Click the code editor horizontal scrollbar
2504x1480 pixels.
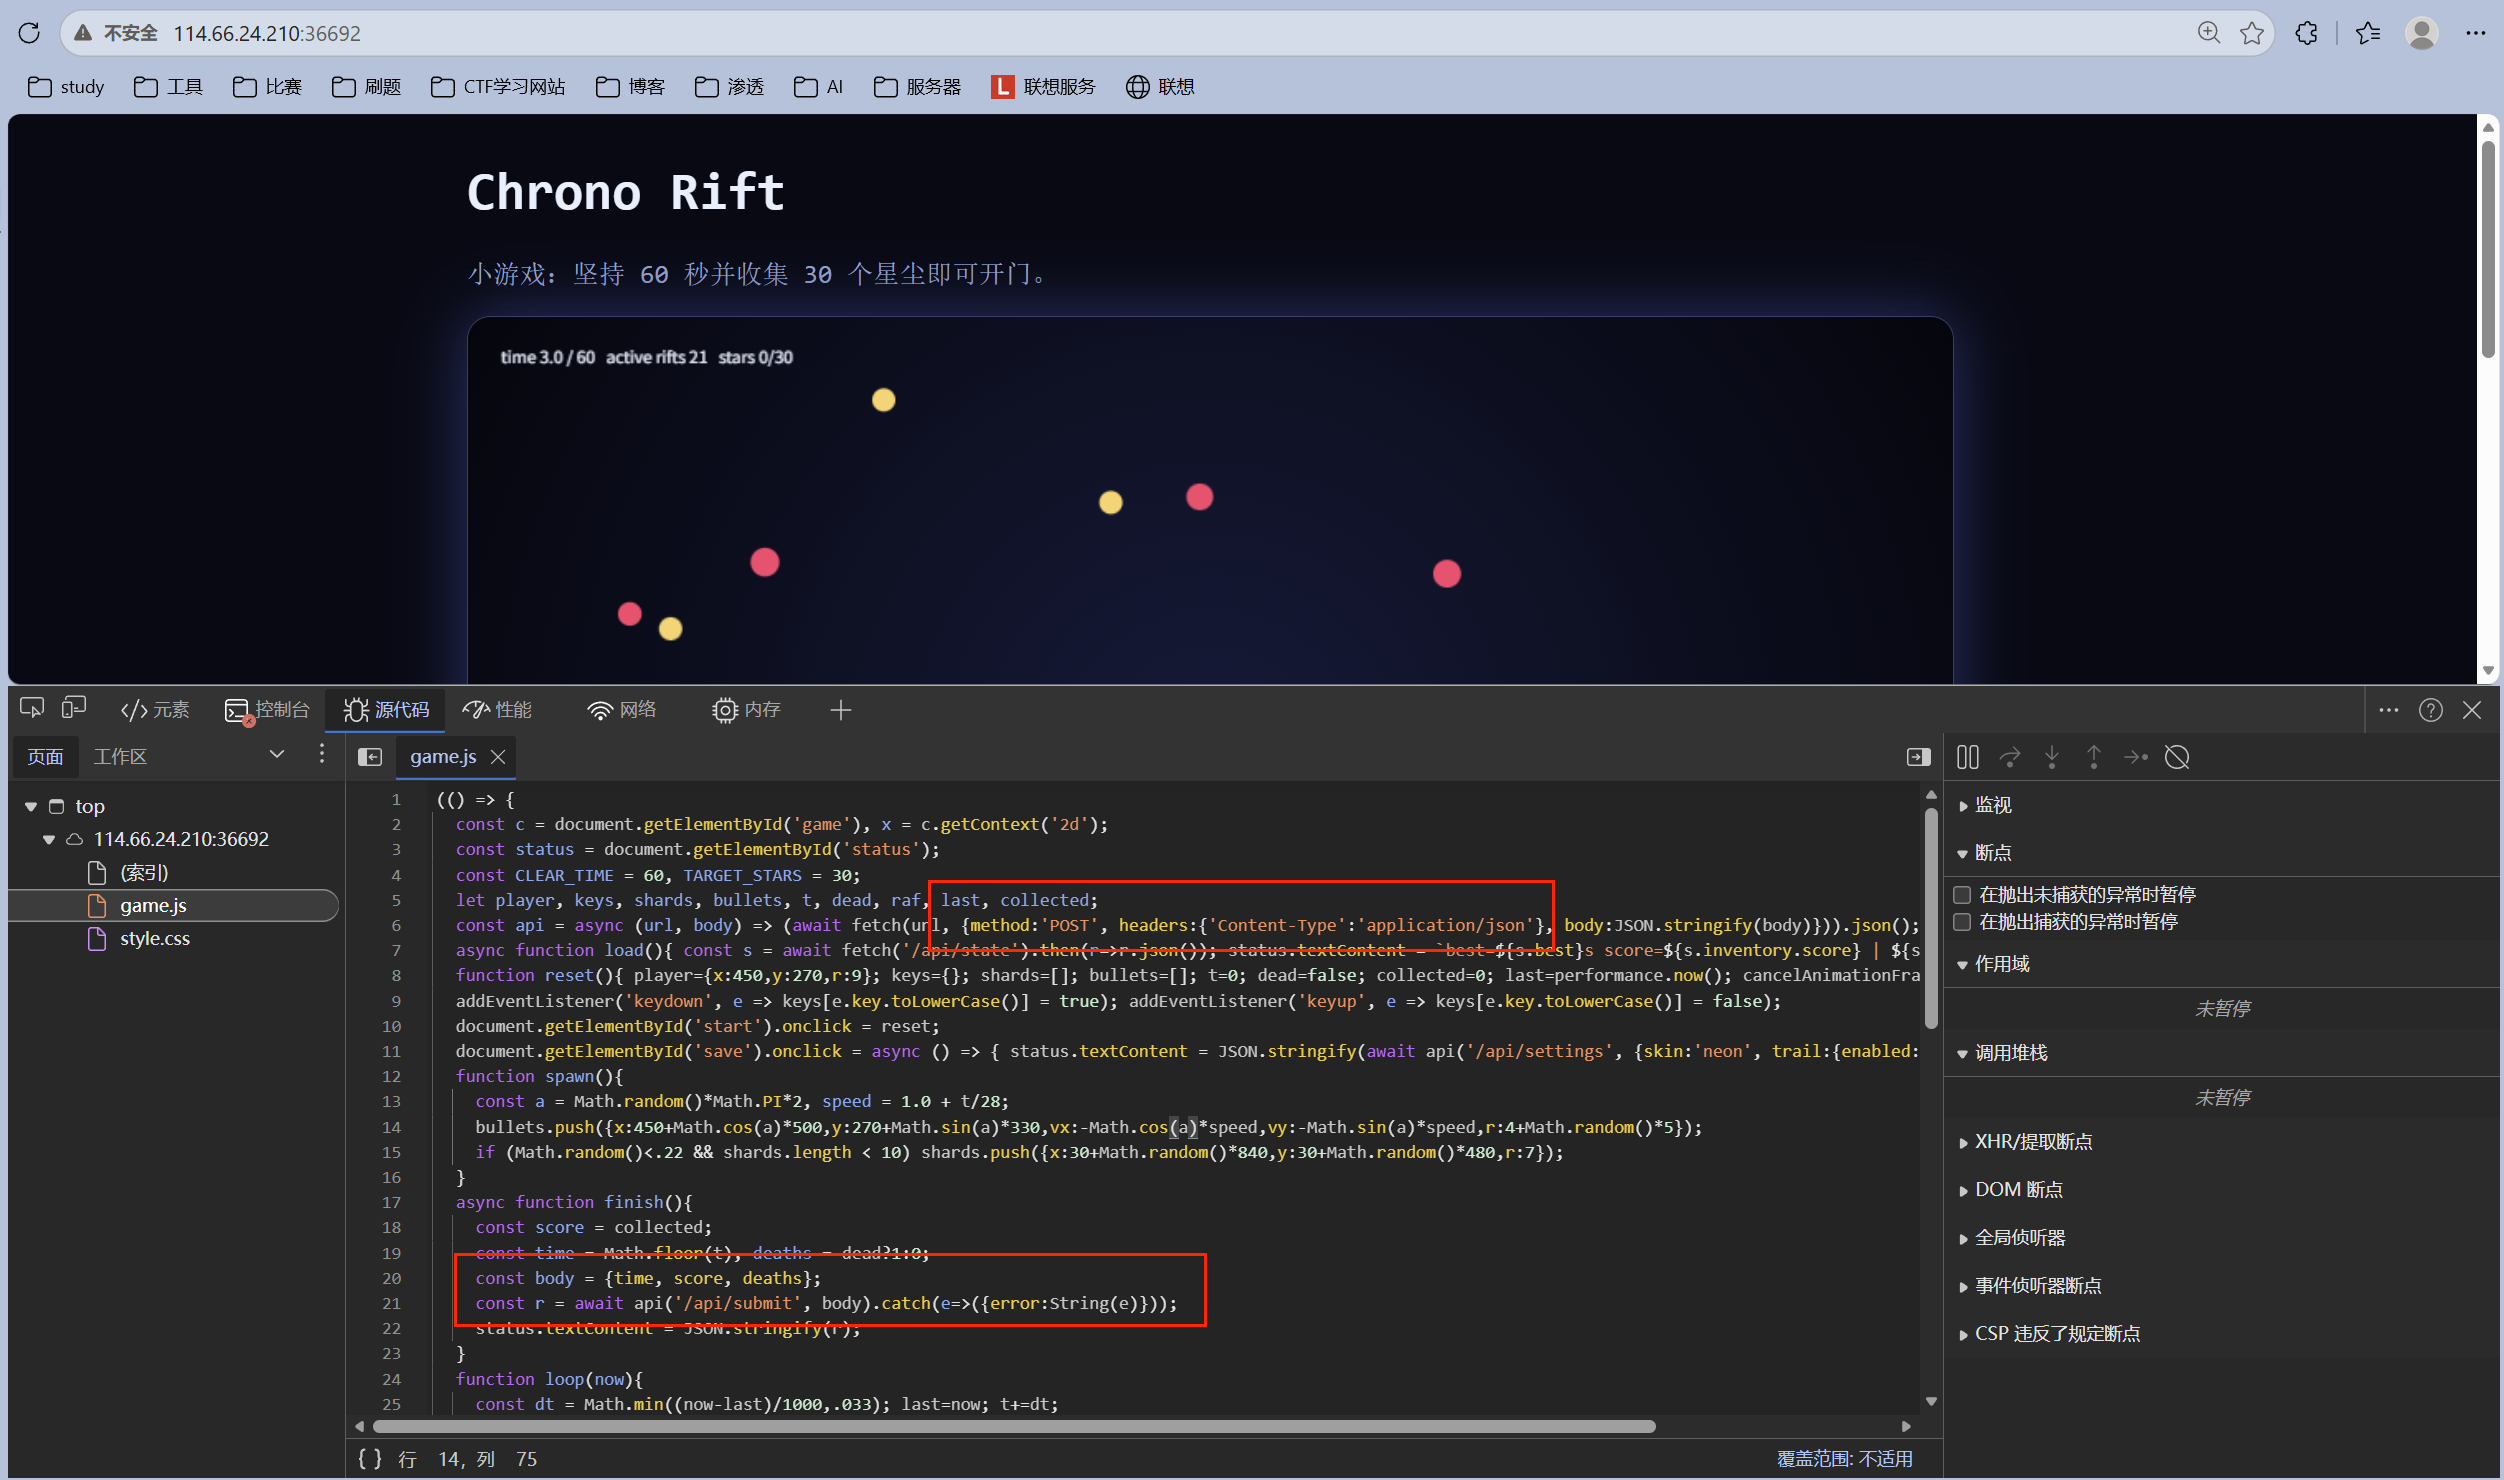pos(1014,1426)
